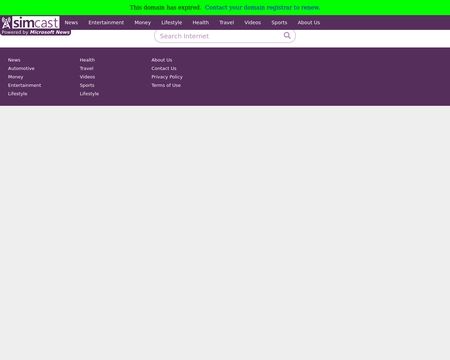
Task: Click the Money link in the footer
Action: (16, 77)
